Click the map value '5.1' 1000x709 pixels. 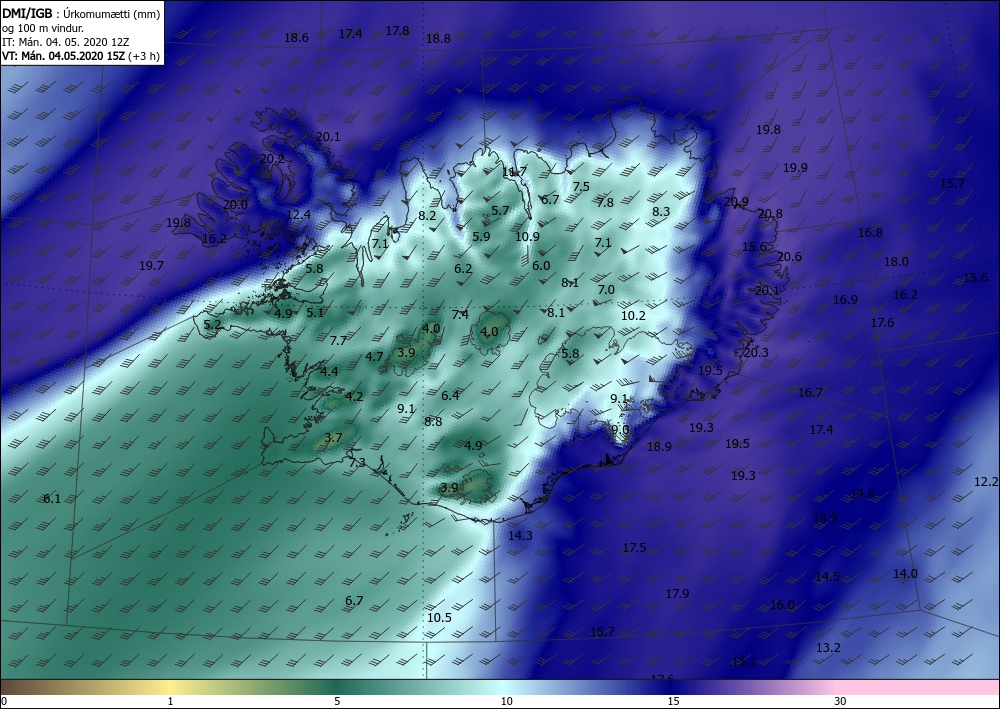coord(315,312)
